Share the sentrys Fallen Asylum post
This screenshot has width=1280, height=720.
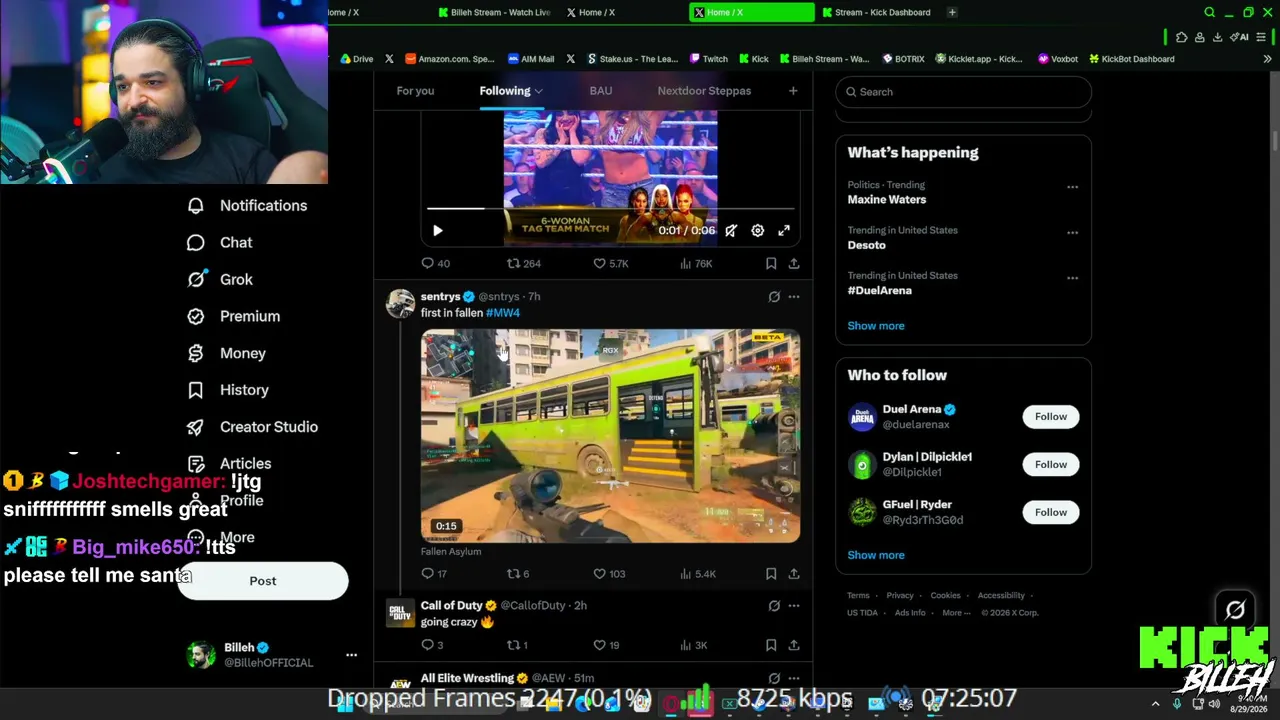[794, 574]
